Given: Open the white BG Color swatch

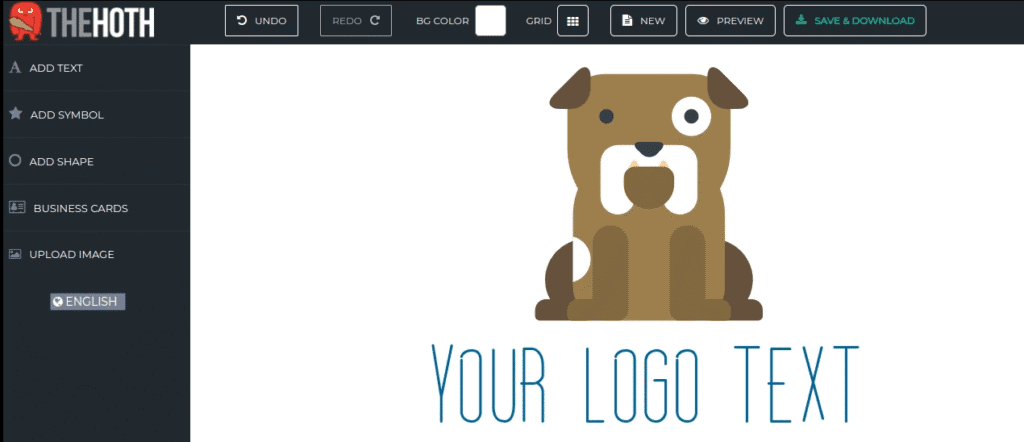Looking at the screenshot, I should pos(490,21).
